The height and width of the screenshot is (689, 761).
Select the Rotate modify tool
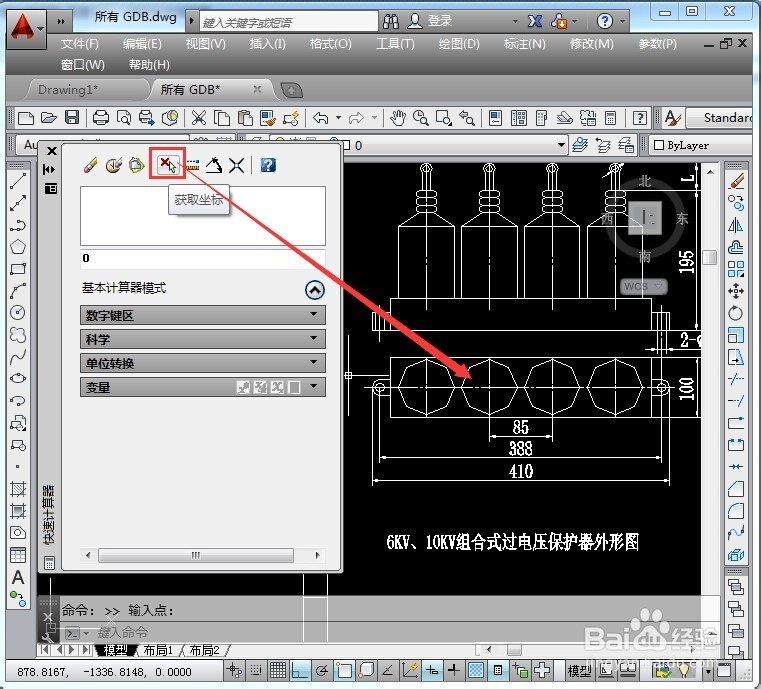point(736,313)
